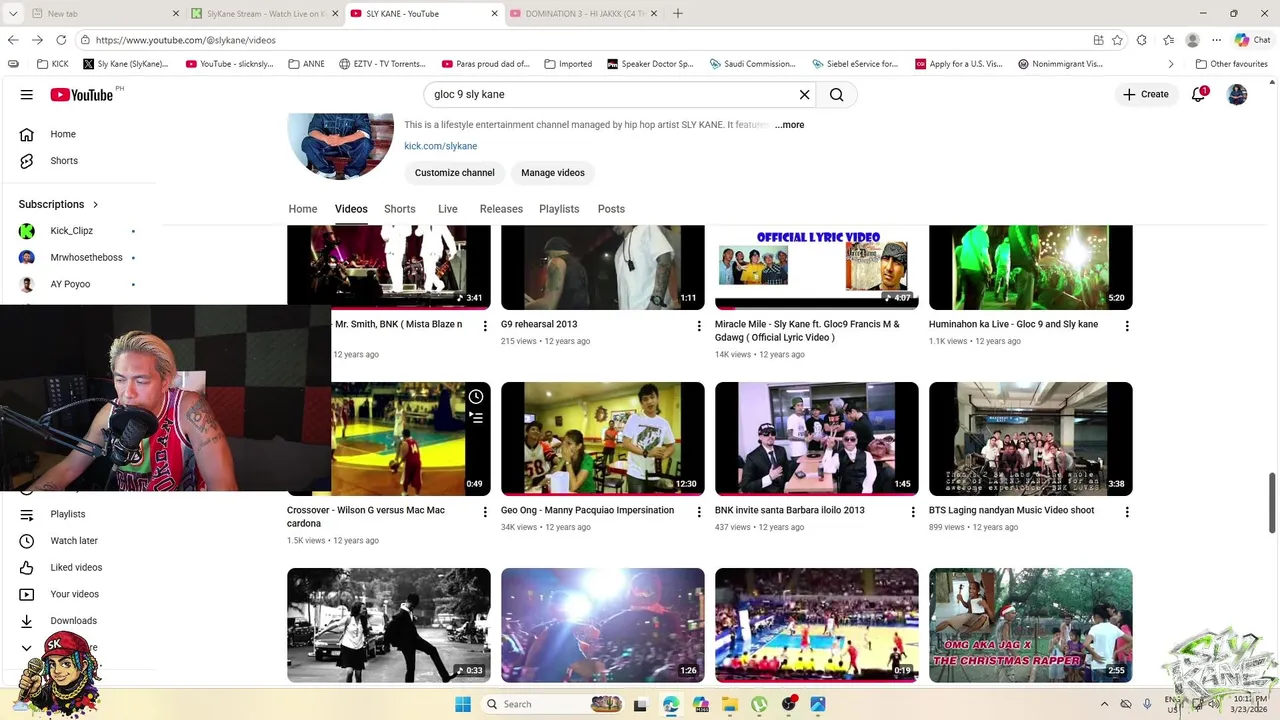Viewport: 1280px width, 720px height.
Task: Click the Customize channel button
Action: [455, 173]
